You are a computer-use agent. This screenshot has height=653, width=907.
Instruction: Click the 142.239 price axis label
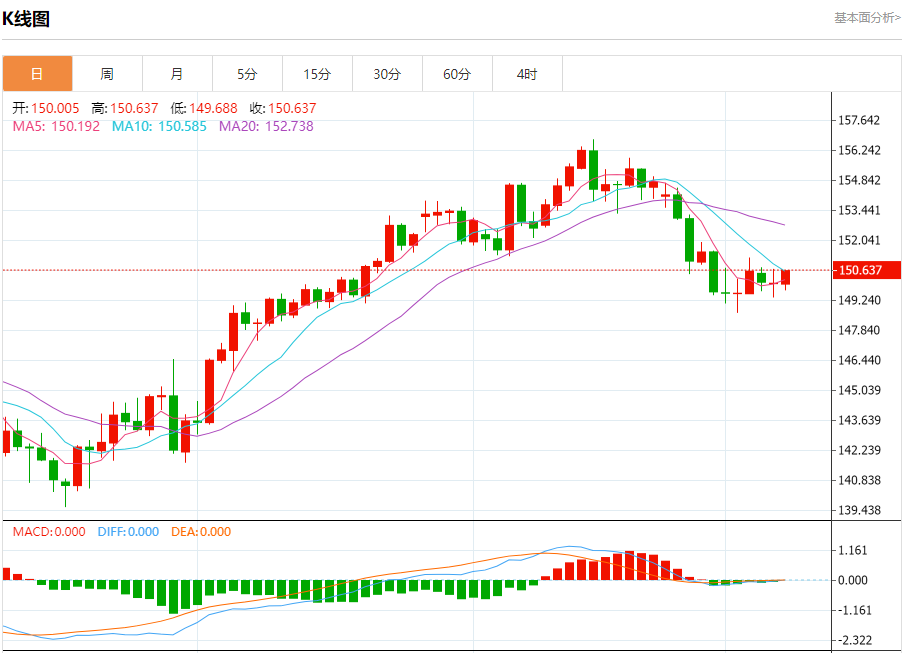tap(859, 450)
